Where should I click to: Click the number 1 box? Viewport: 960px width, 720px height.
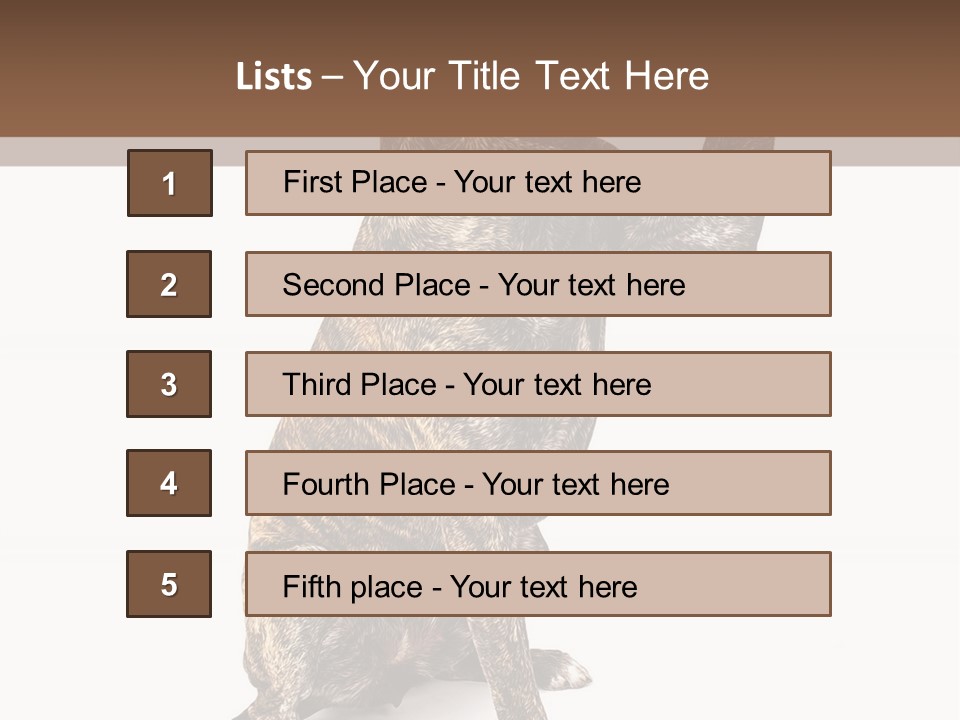point(170,183)
